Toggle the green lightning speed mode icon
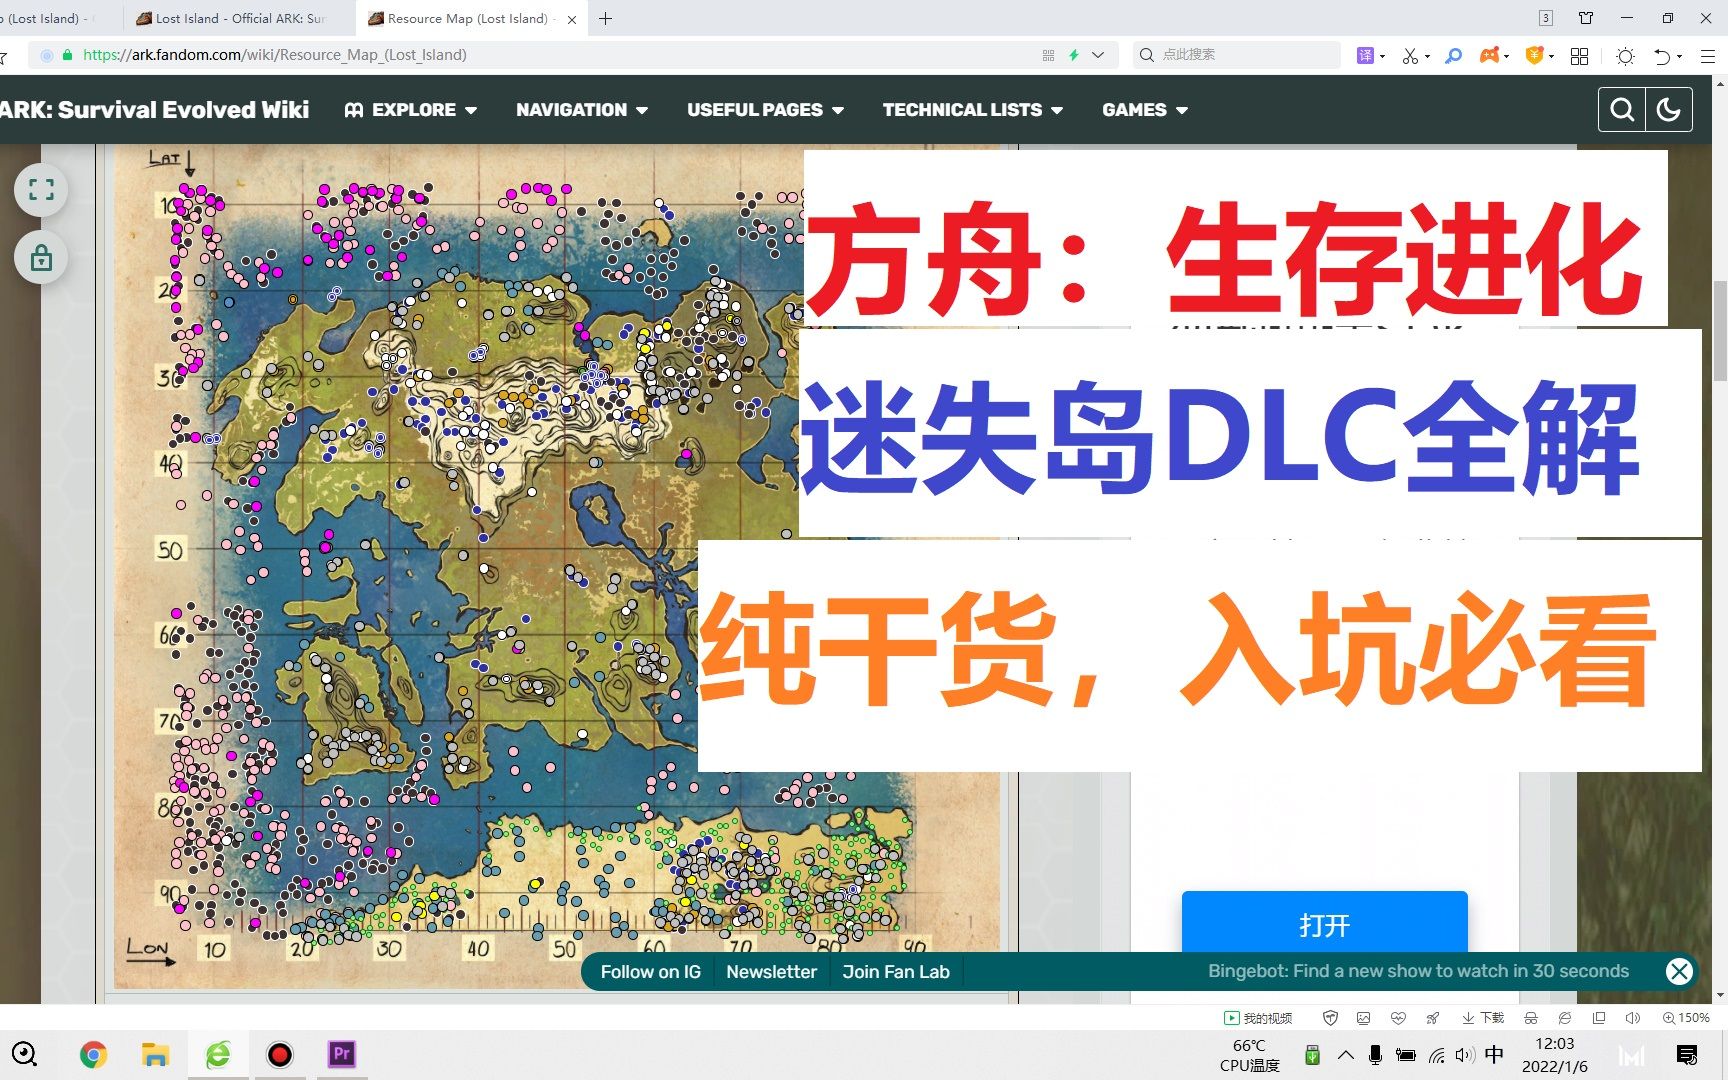The height and width of the screenshot is (1080, 1728). tap(1074, 55)
